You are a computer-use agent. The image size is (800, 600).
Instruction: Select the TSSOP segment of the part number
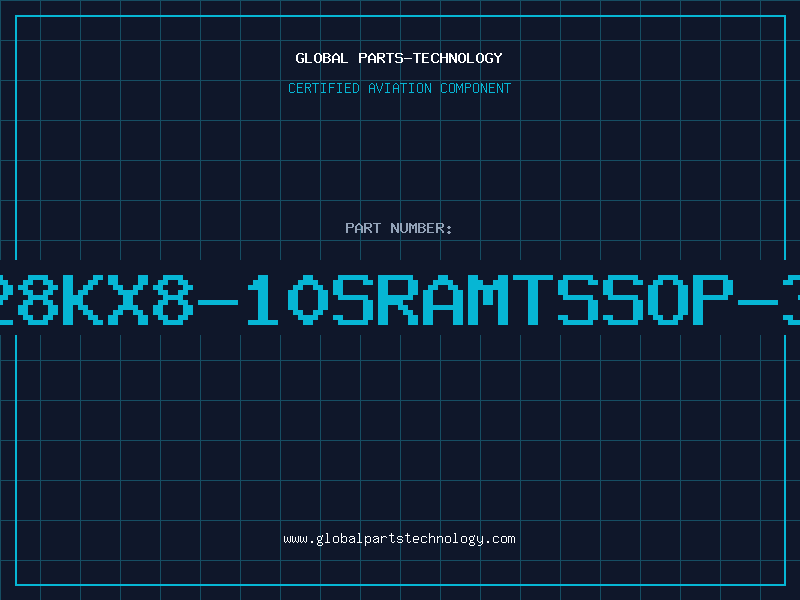point(622,299)
